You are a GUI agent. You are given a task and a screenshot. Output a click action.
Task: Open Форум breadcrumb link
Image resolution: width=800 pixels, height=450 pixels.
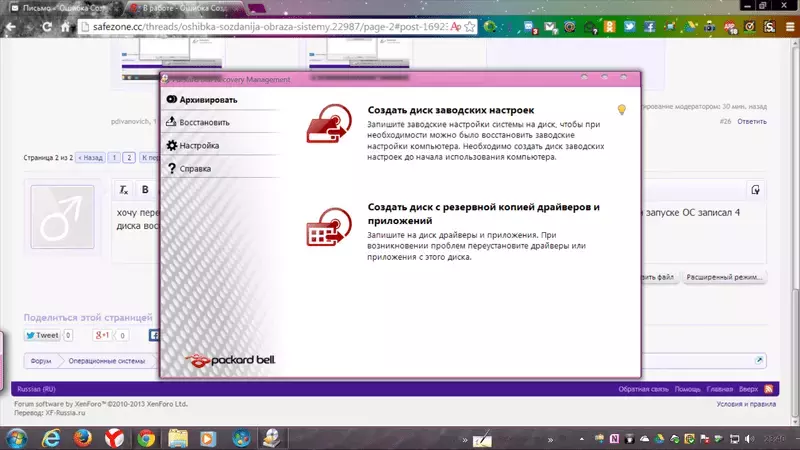coord(41,361)
